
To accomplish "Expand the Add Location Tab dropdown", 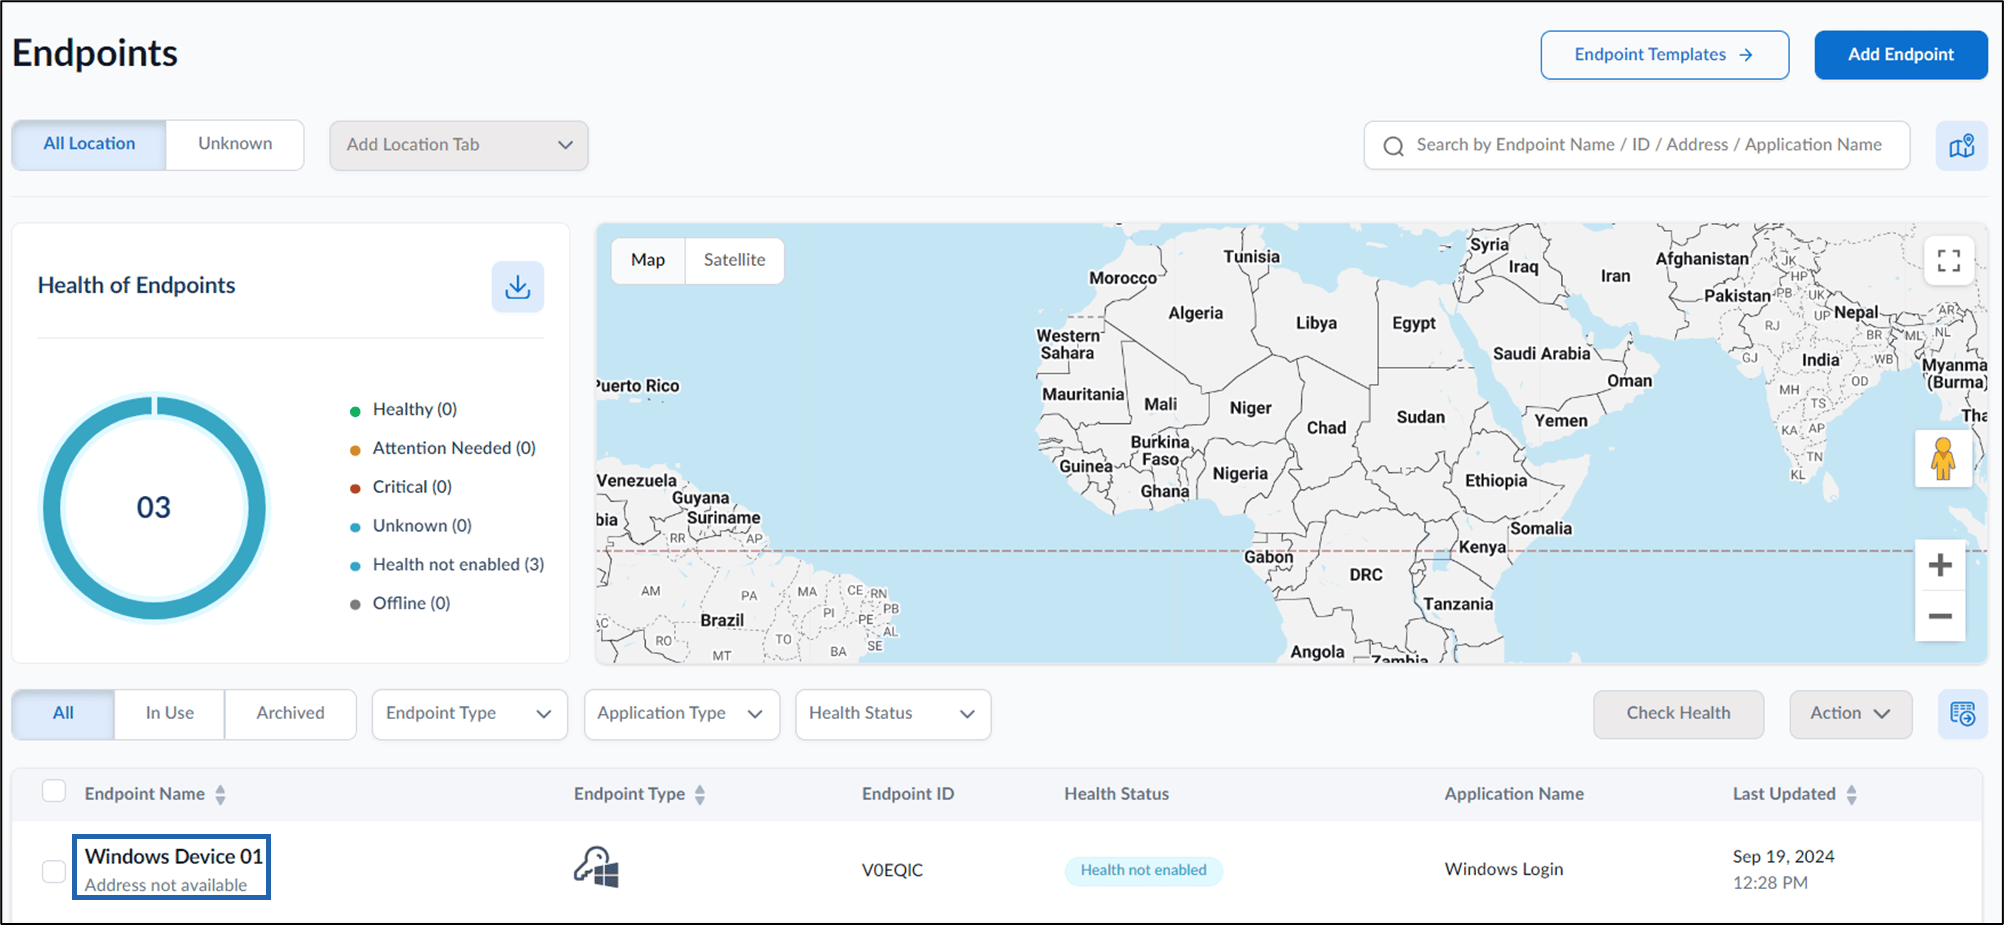I will (459, 145).
